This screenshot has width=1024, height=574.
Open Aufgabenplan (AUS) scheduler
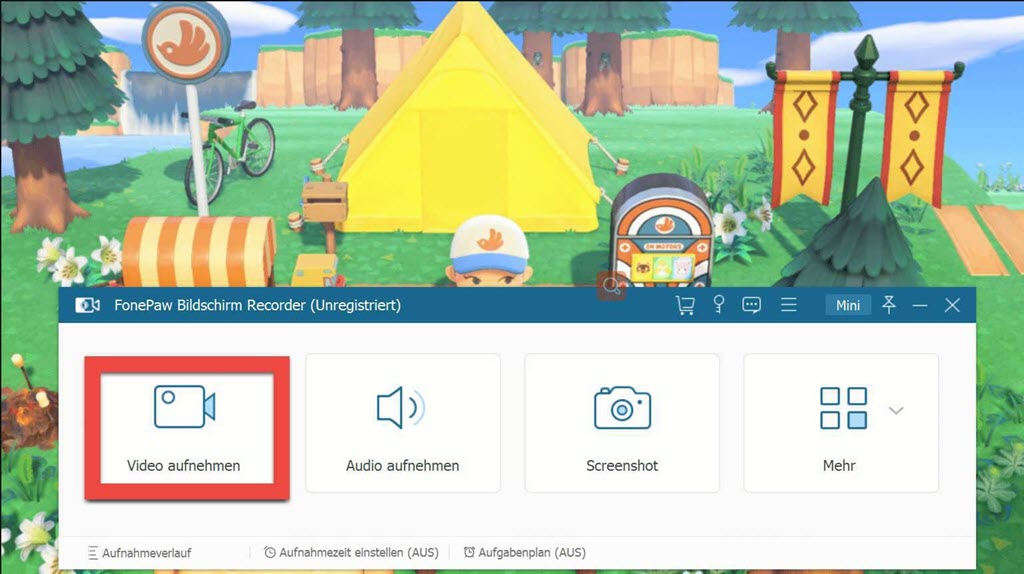click(524, 552)
